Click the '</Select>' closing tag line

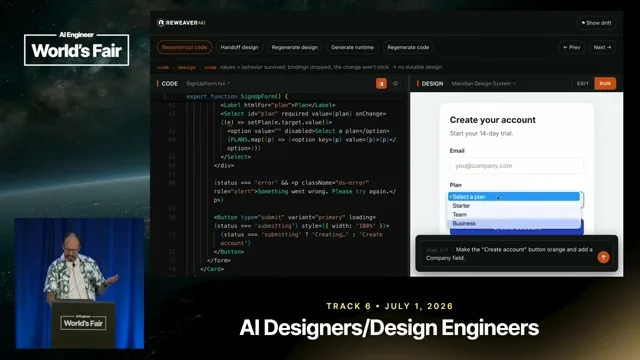coord(236,157)
